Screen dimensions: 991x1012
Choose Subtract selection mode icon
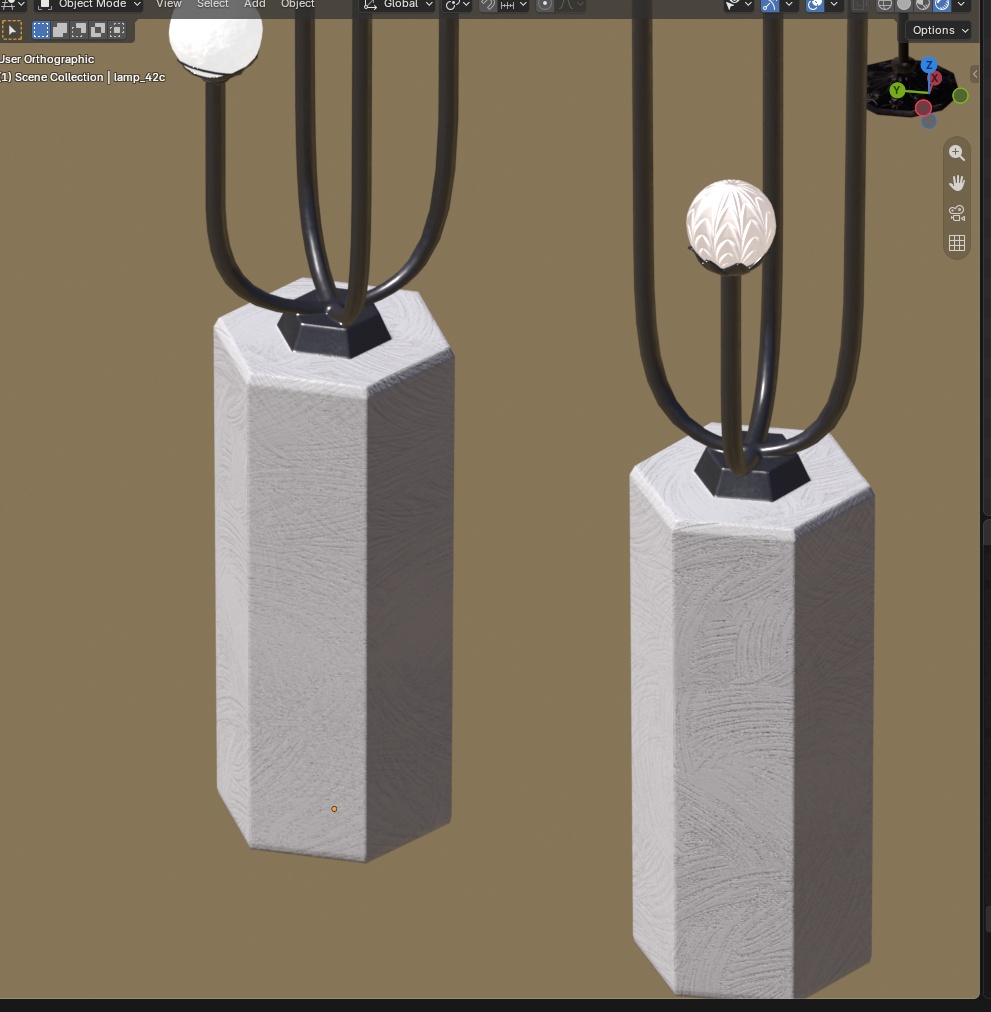(79, 30)
